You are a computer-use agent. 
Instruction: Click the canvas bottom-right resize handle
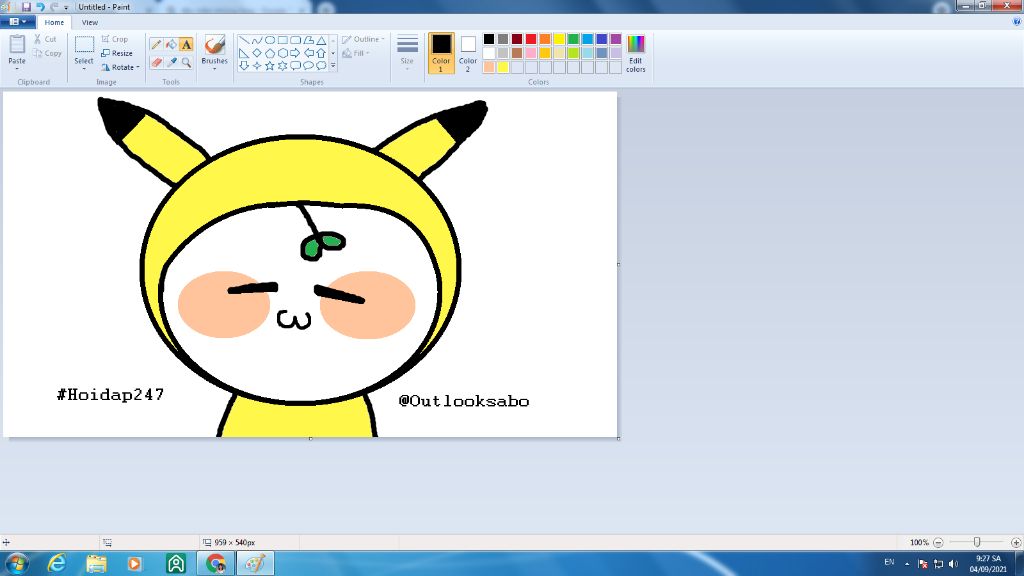point(618,439)
